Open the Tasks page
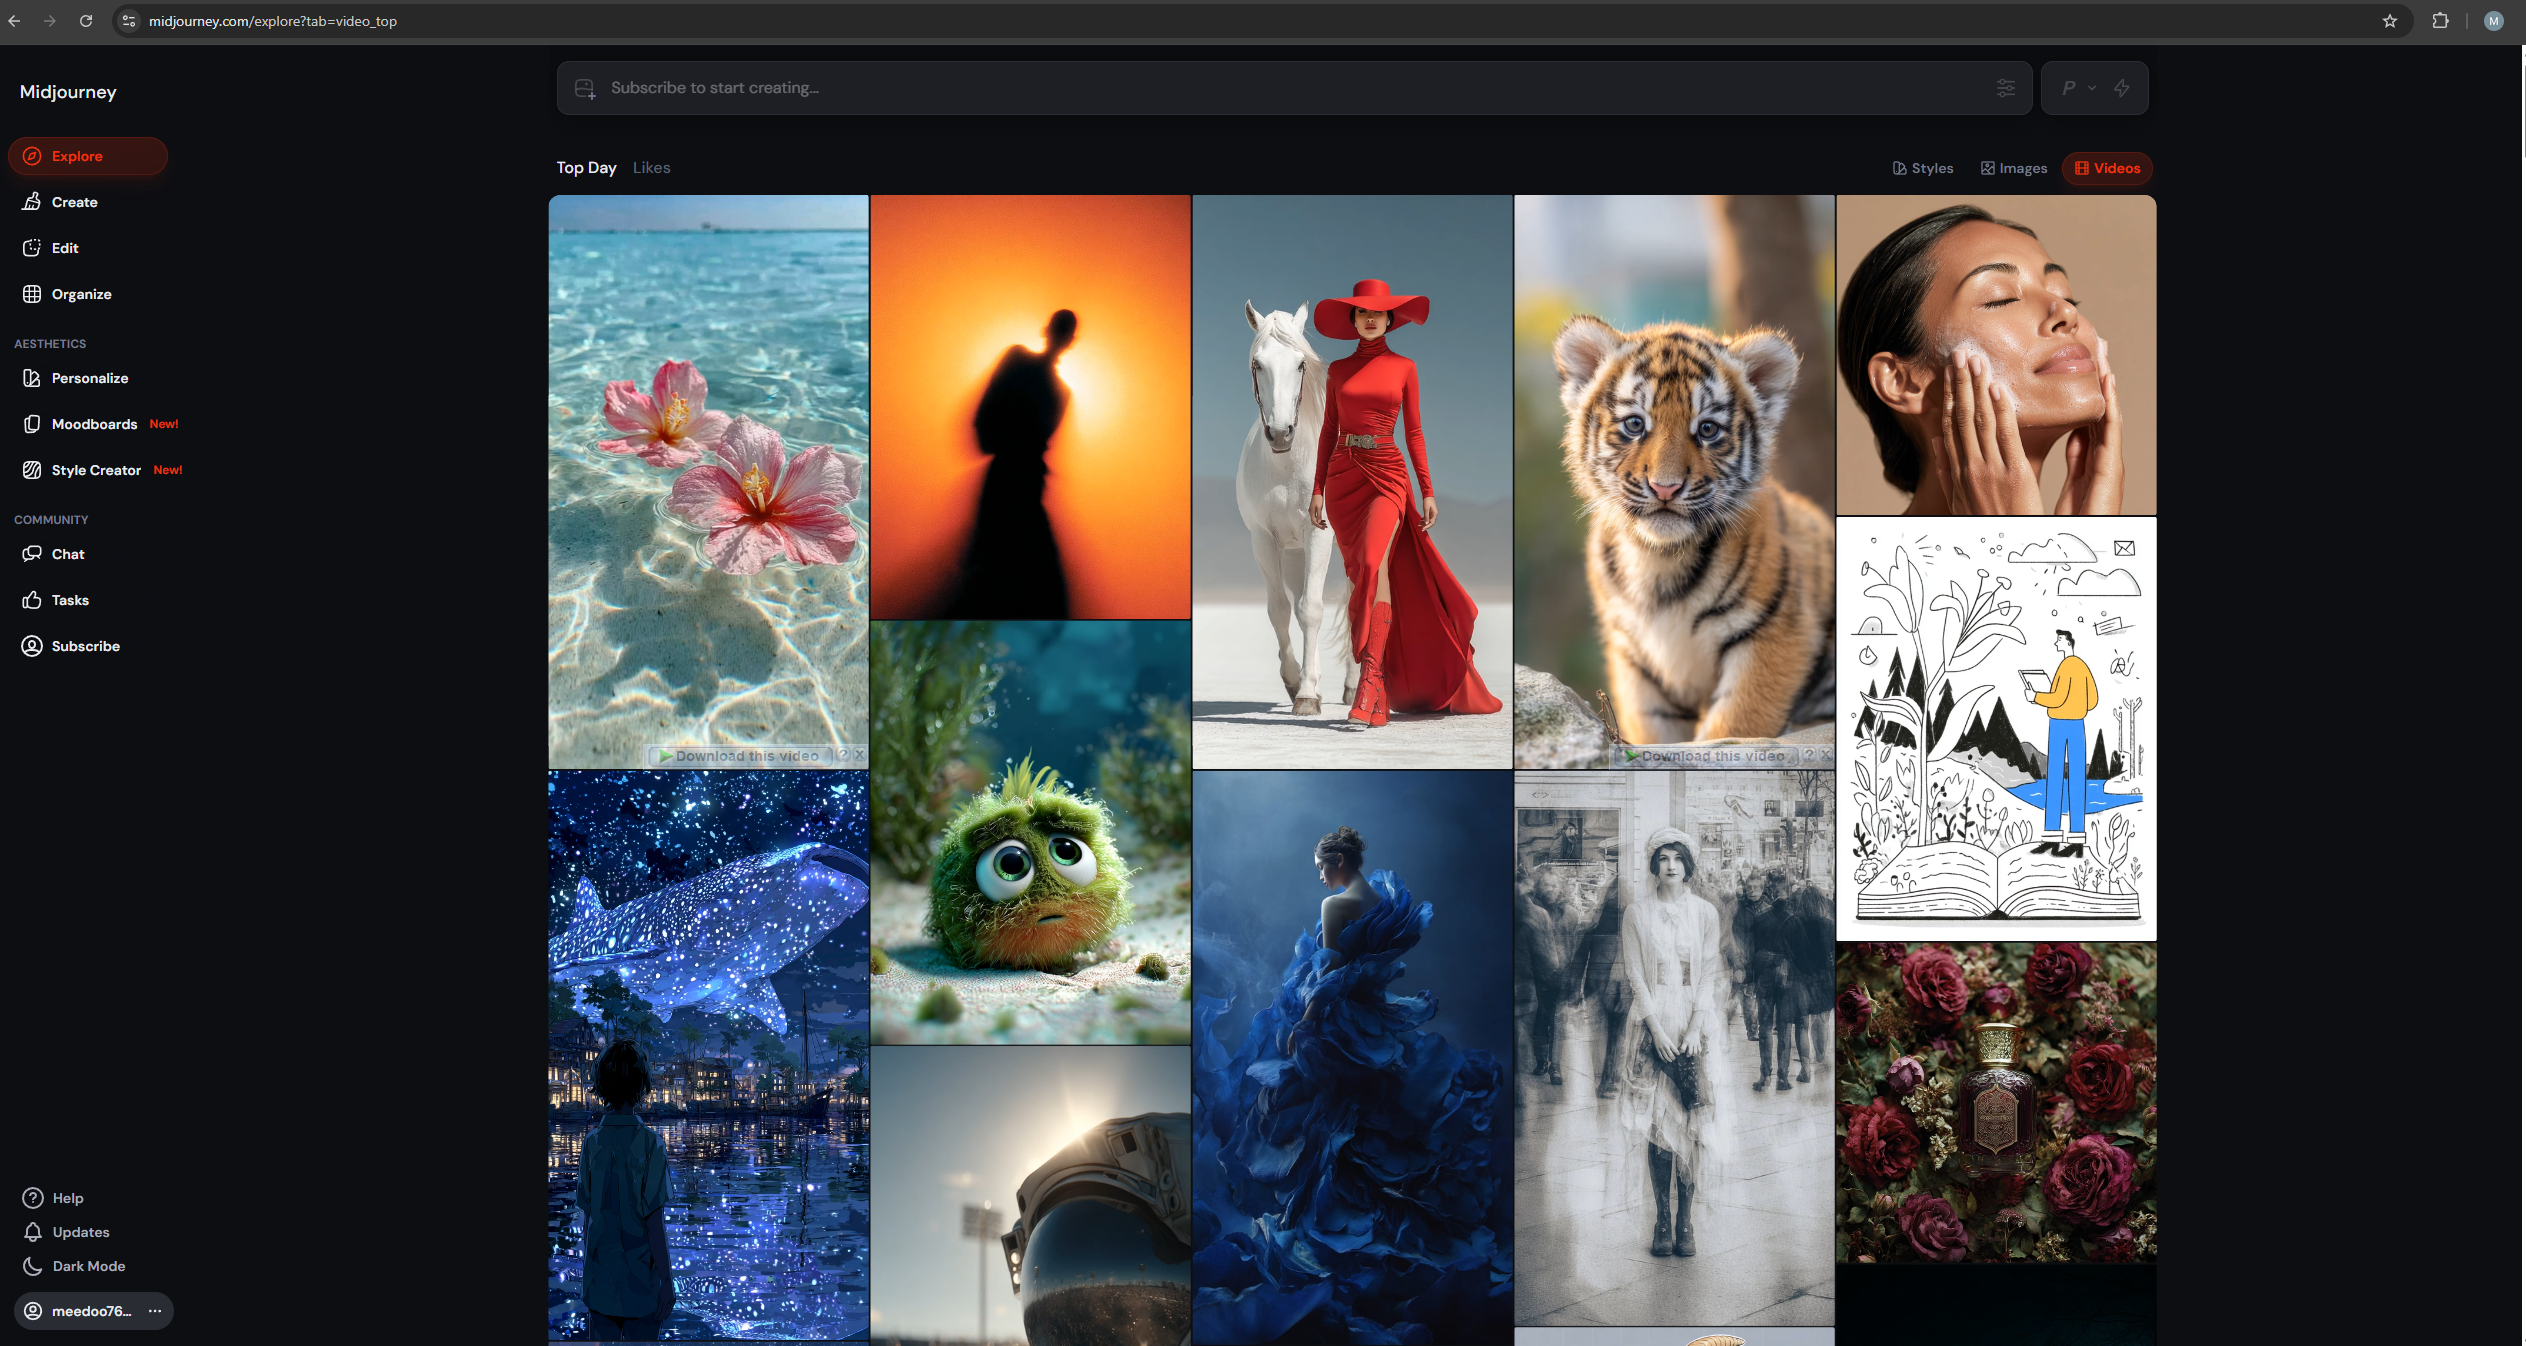This screenshot has height=1346, width=2526. [70, 600]
